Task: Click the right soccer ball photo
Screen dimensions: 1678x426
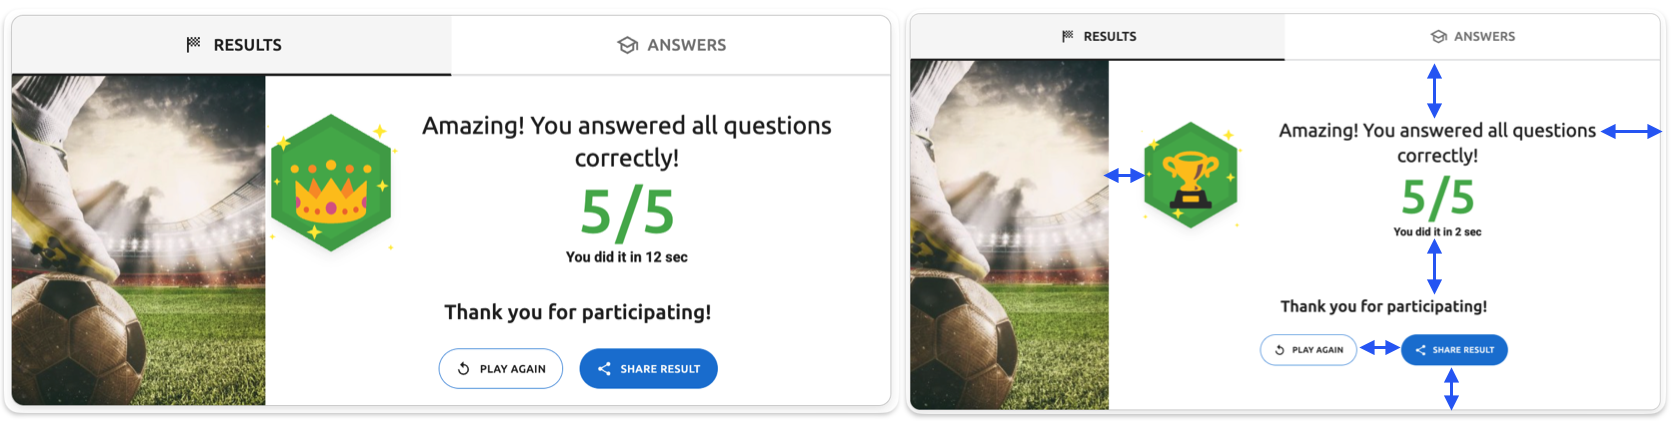Action: [1009, 235]
